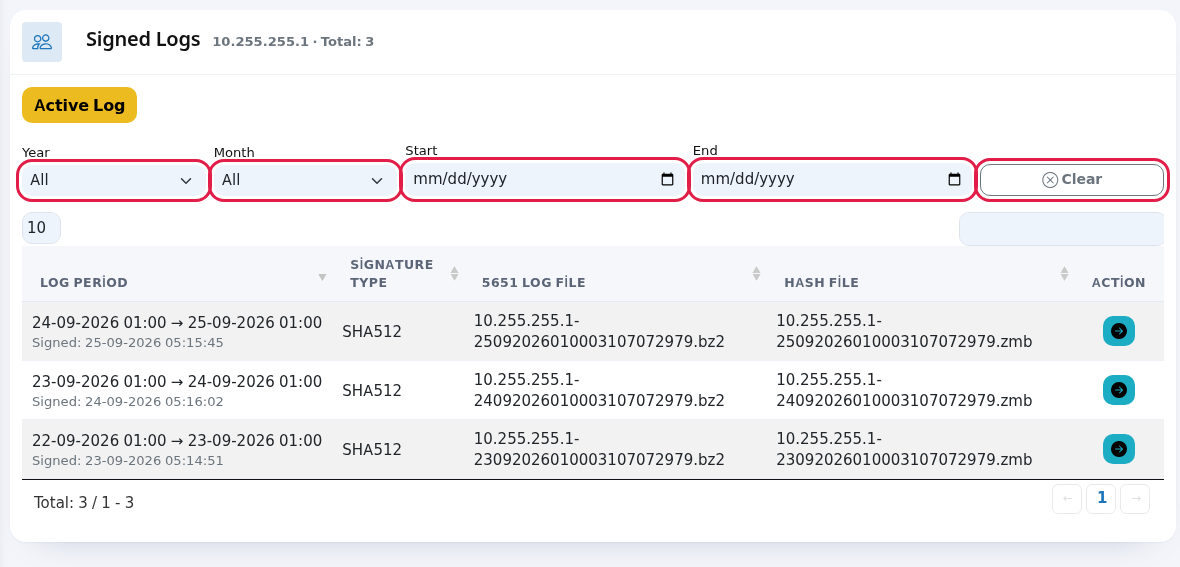Click the 'Signed: 24-09-2026 05:16:02' text
Screen dimensions: 1180x567
[x=128, y=402]
